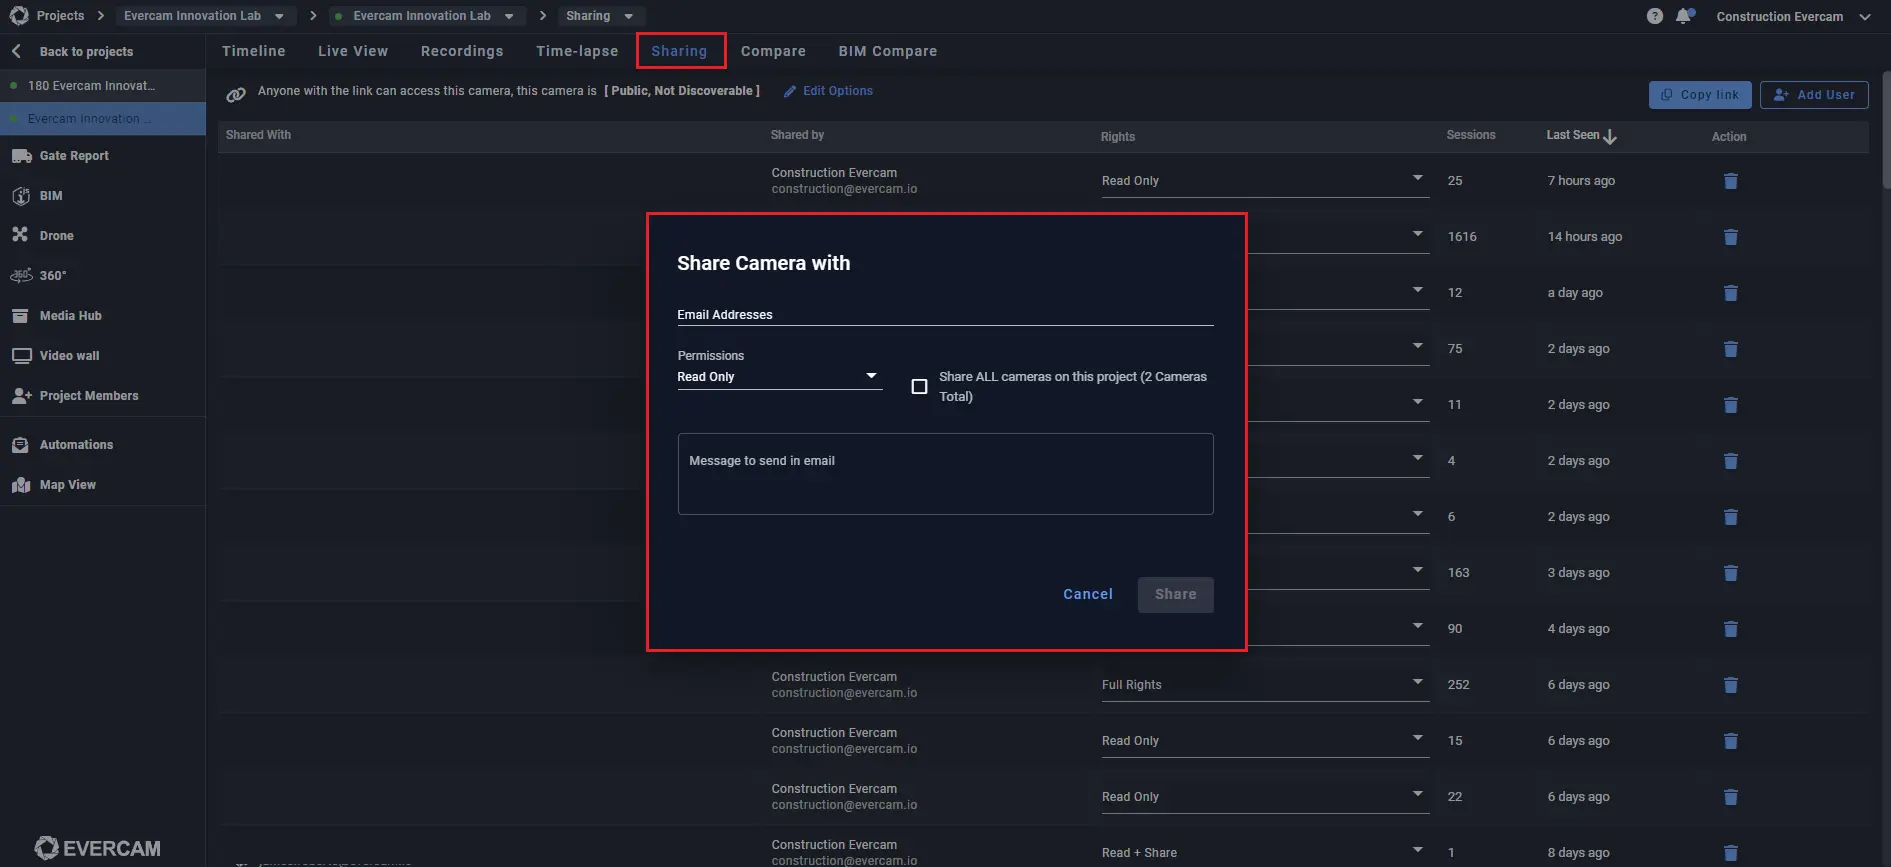Switch to the Recordings tab
This screenshot has width=1891, height=867.
[462, 51]
